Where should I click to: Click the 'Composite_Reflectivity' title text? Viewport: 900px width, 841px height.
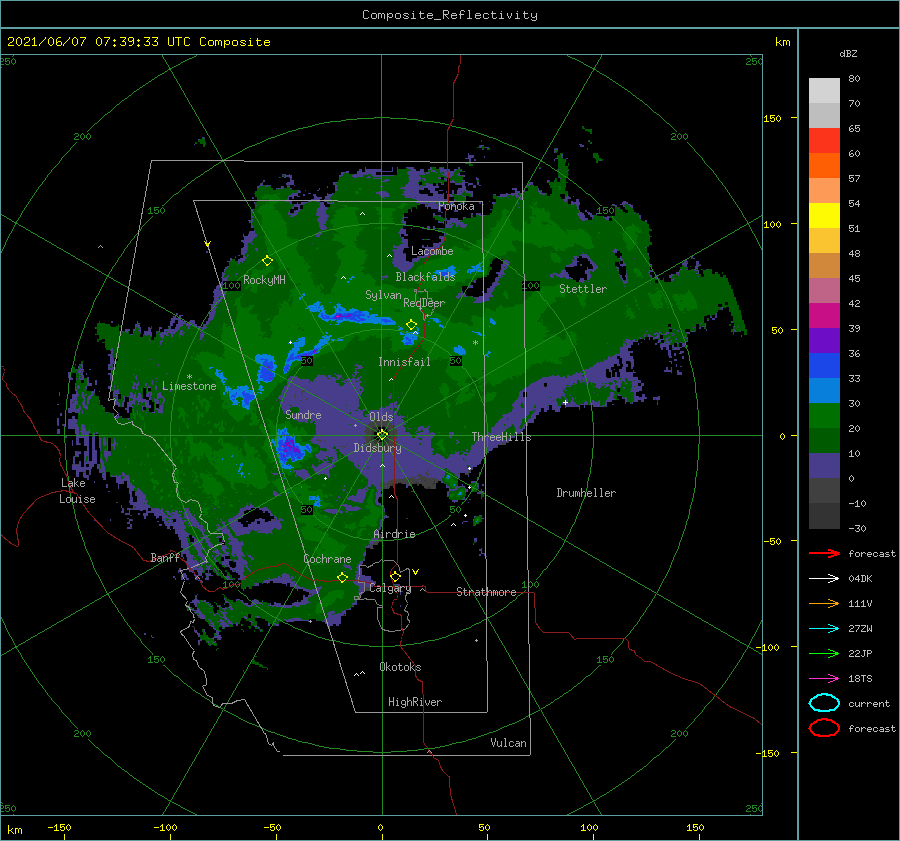coord(450,15)
